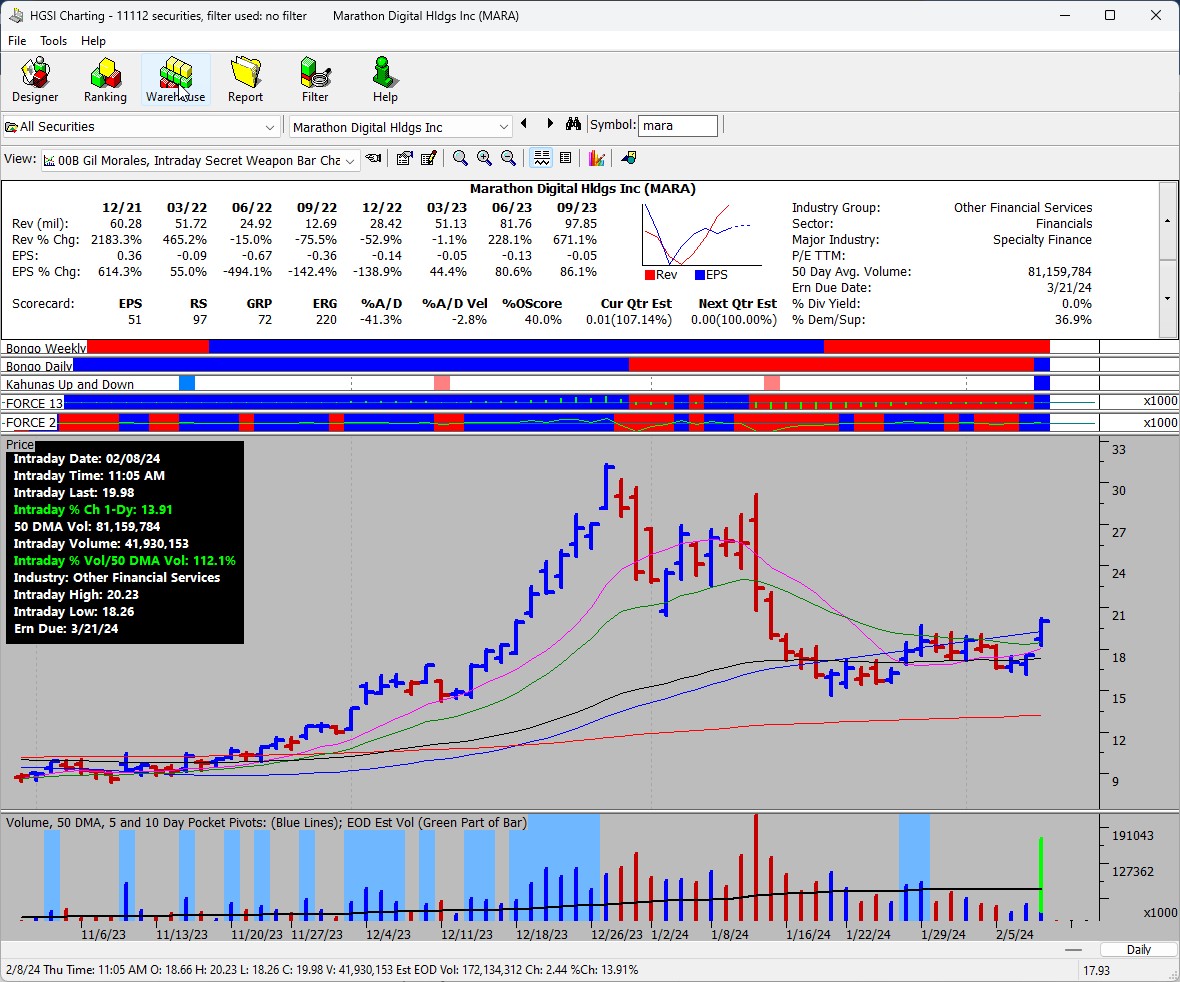Click the 09/23 revenue value 97.85
This screenshot has height=982, width=1180.
[x=580, y=223]
